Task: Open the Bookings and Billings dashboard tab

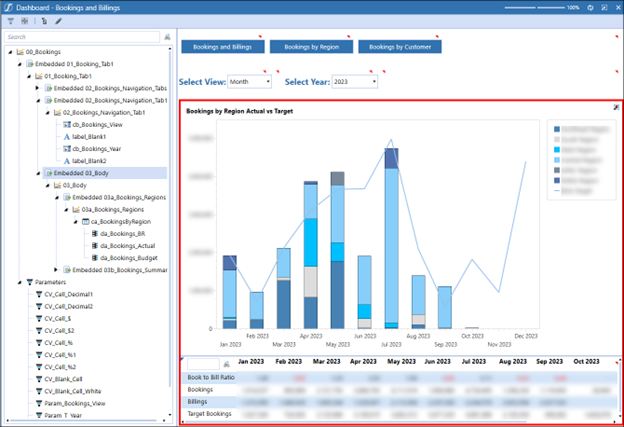Action: point(223,47)
